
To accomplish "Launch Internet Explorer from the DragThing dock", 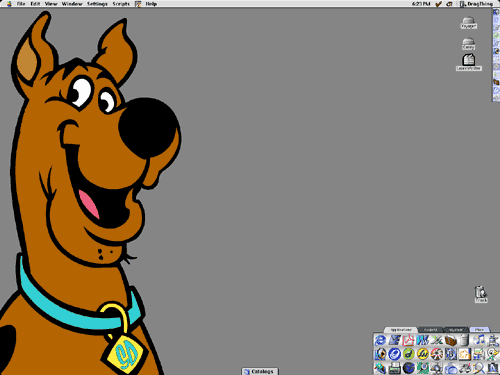I will pos(380,340).
